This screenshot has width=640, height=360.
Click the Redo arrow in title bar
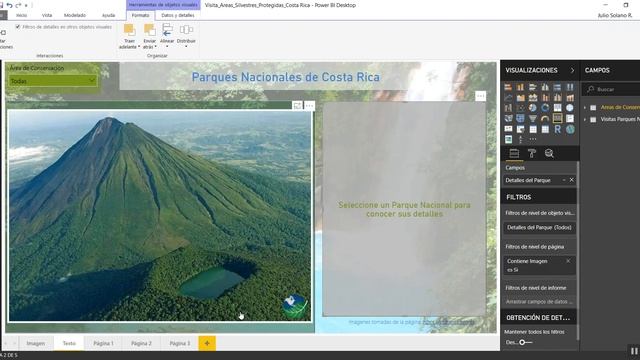point(18,5)
